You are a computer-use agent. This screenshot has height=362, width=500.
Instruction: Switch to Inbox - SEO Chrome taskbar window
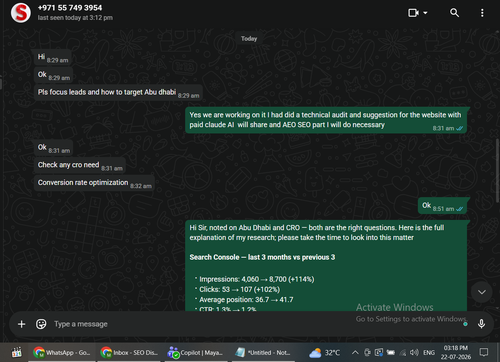[x=129, y=352]
